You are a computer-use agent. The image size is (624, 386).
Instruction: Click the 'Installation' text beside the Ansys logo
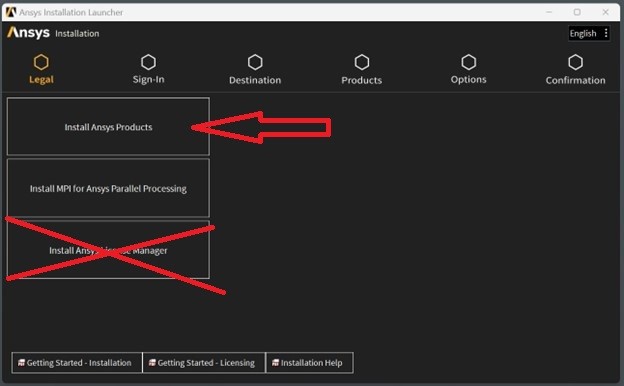(x=77, y=33)
